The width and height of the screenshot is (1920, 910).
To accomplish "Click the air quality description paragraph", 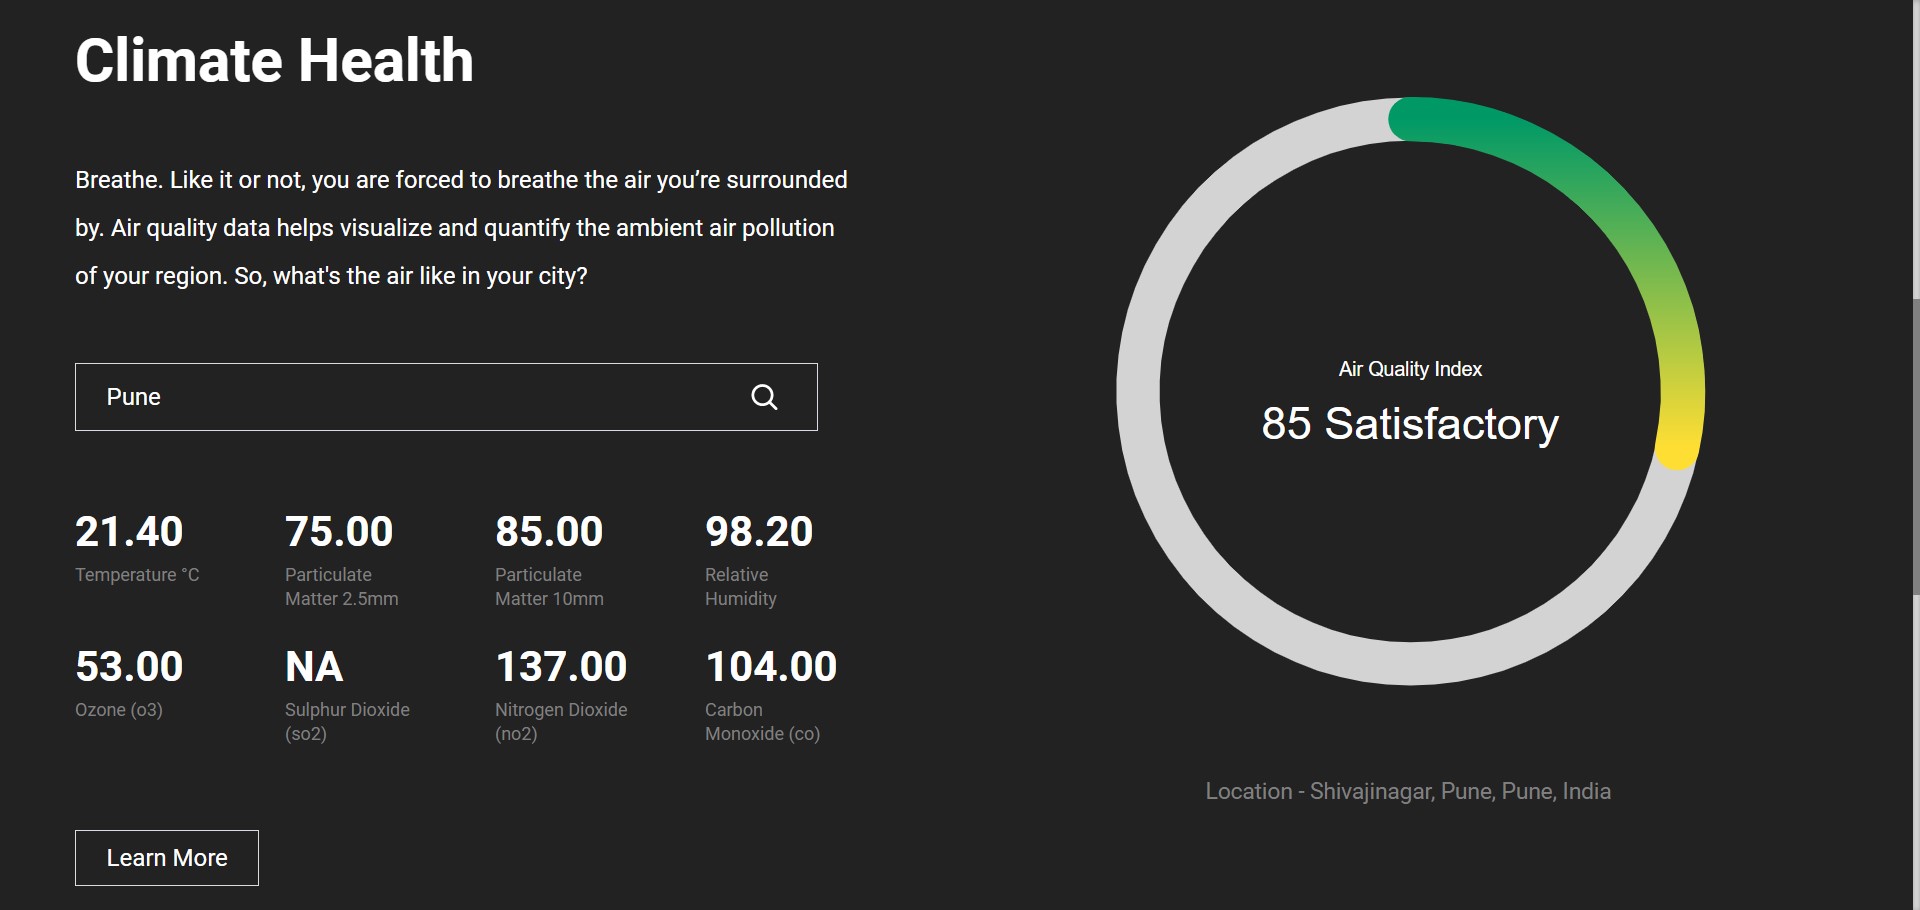I will point(460,228).
